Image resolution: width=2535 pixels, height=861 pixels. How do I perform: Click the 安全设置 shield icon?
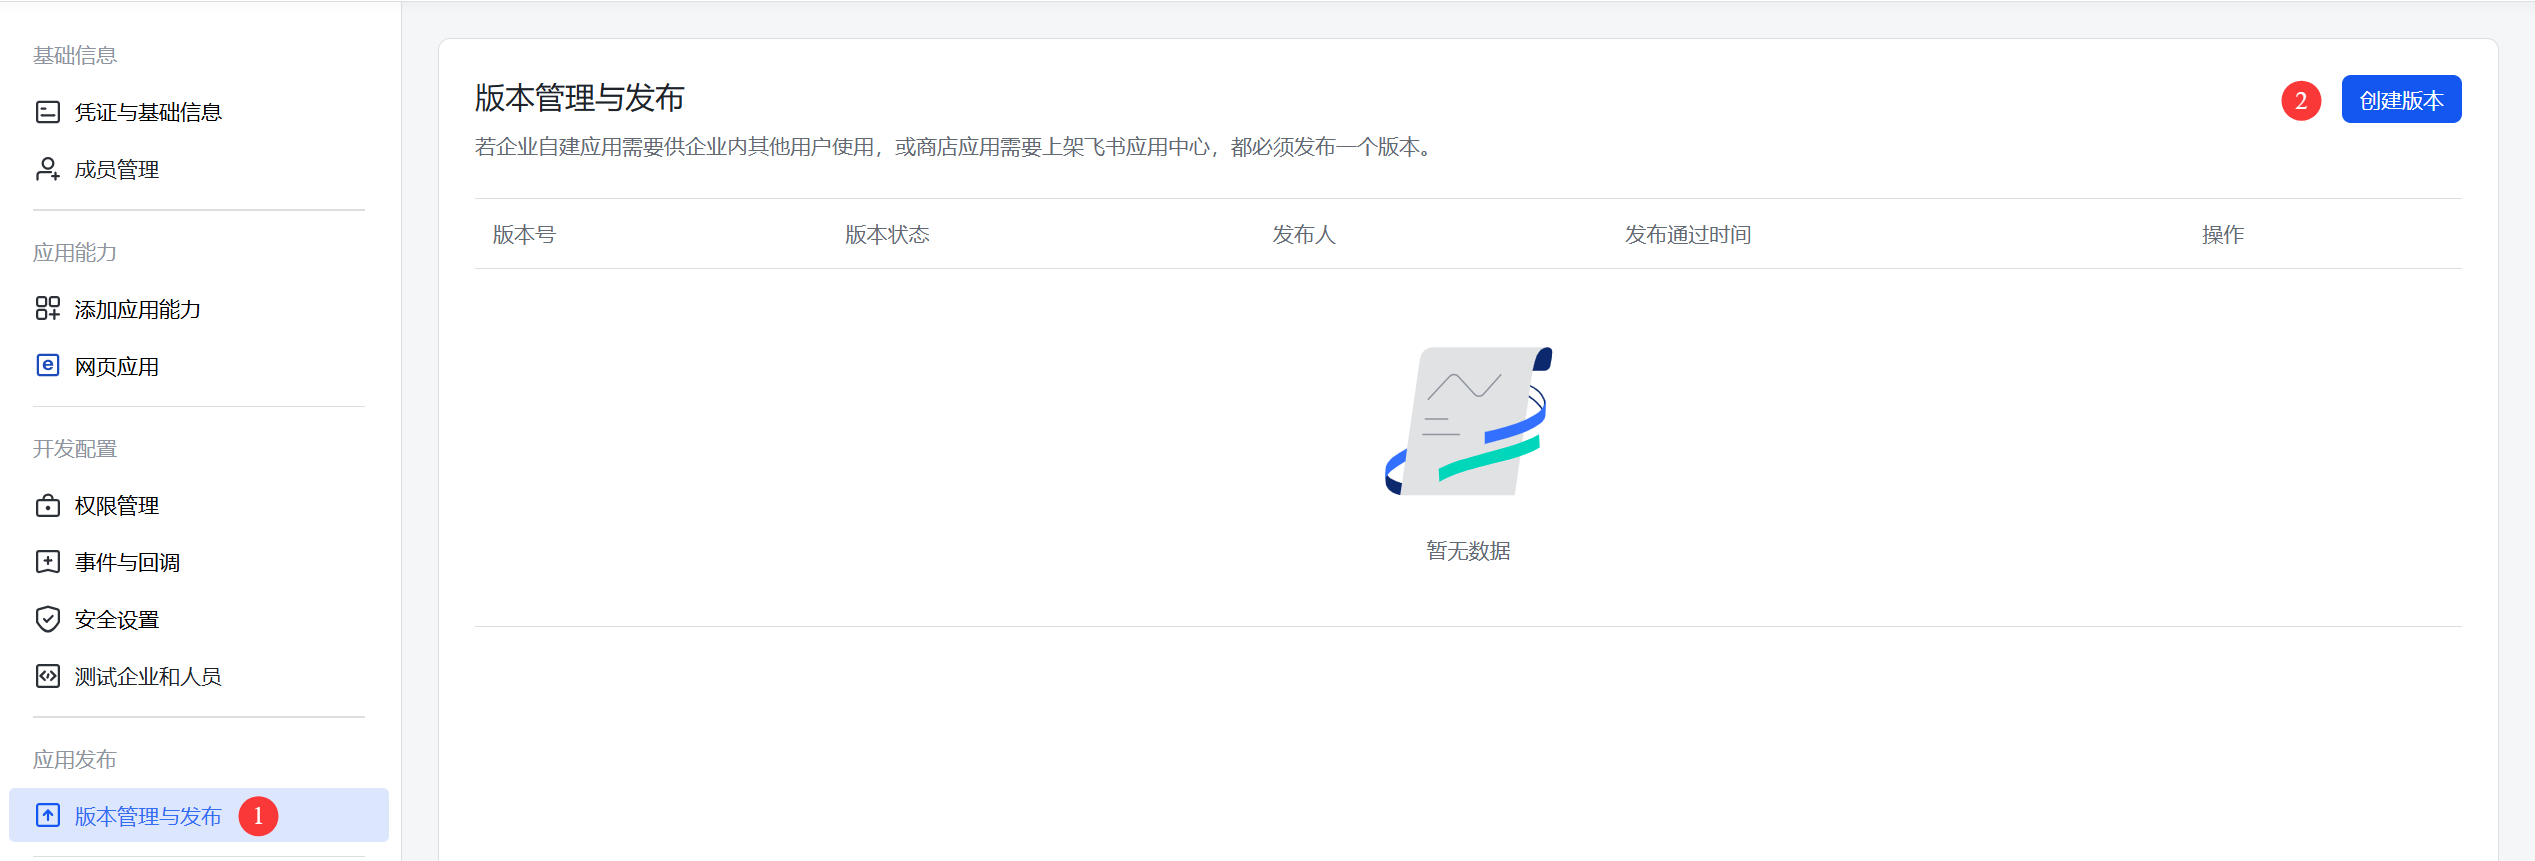[x=47, y=619]
